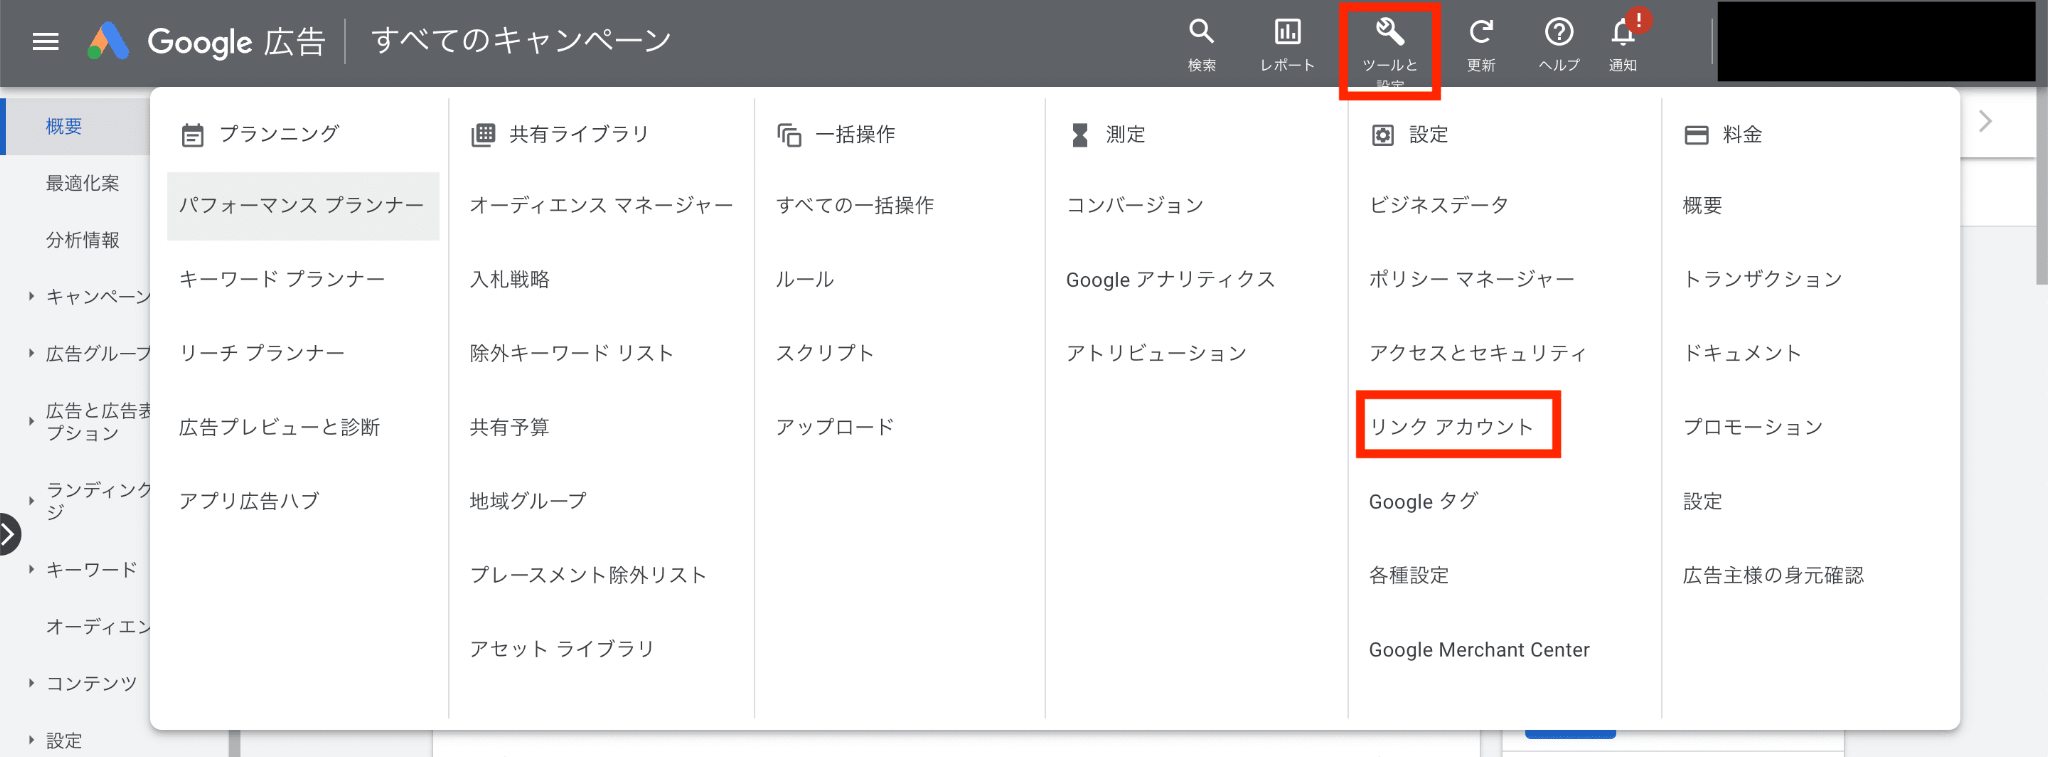
Task: Open ルール under bulk actions
Action: coord(805,279)
